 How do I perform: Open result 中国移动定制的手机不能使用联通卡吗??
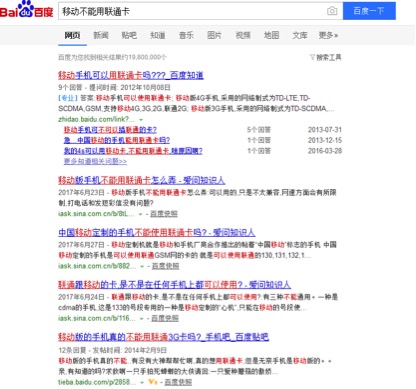(x=157, y=232)
